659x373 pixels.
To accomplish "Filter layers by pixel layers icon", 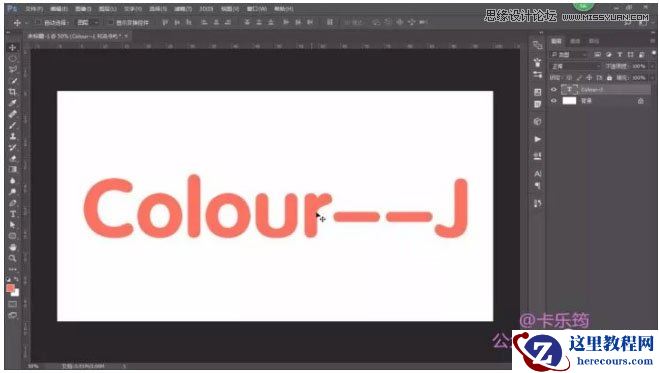I will coord(597,55).
